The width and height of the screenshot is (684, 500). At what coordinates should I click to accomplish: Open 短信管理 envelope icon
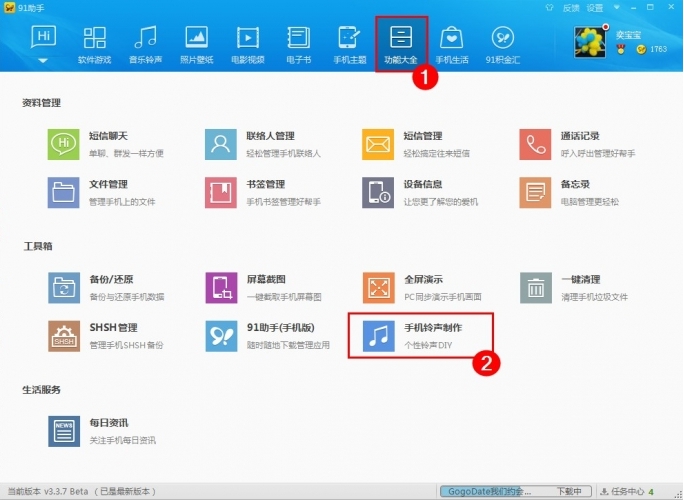click(378, 144)
